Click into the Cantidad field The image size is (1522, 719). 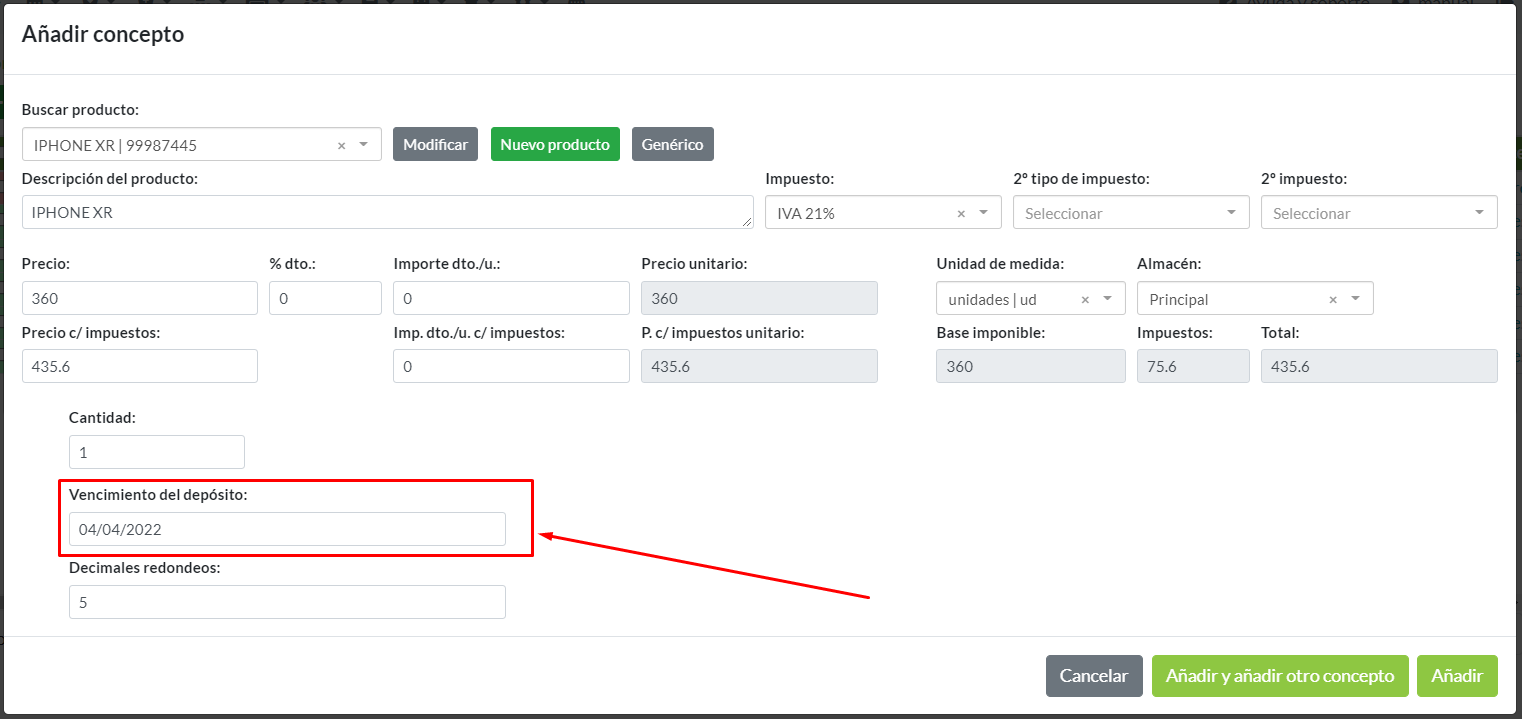pos(156,452)
